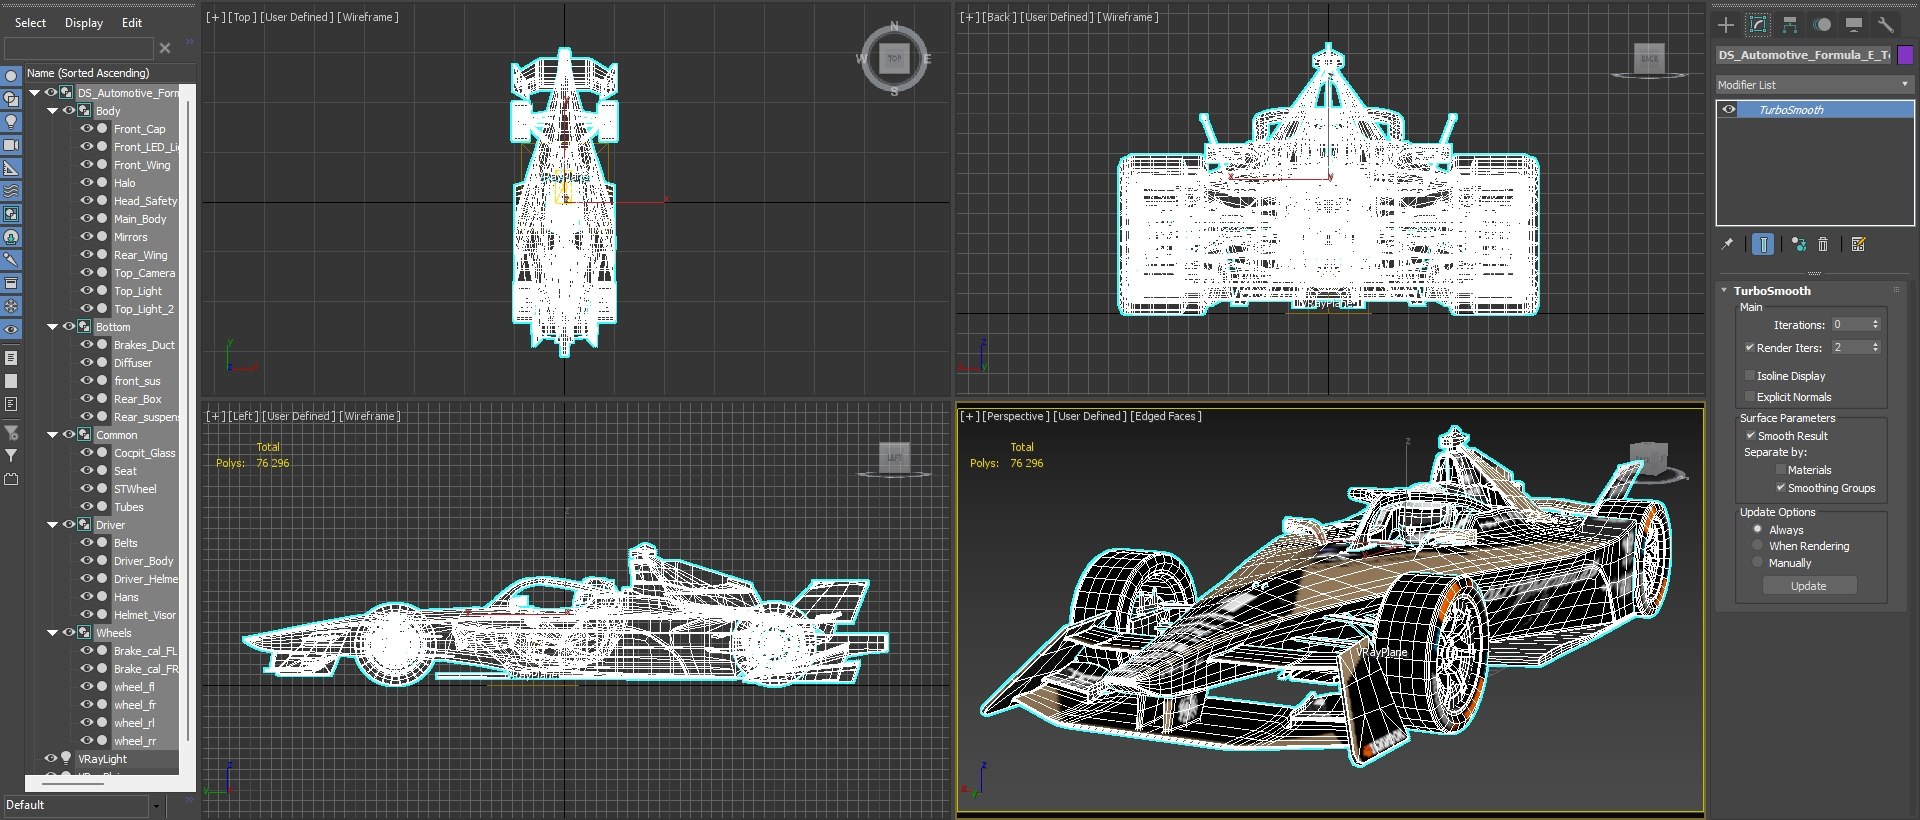Hide the Halo object eye icon
Image resolution: width=1920 pixels, height=820 pixels.
(86, 182)
